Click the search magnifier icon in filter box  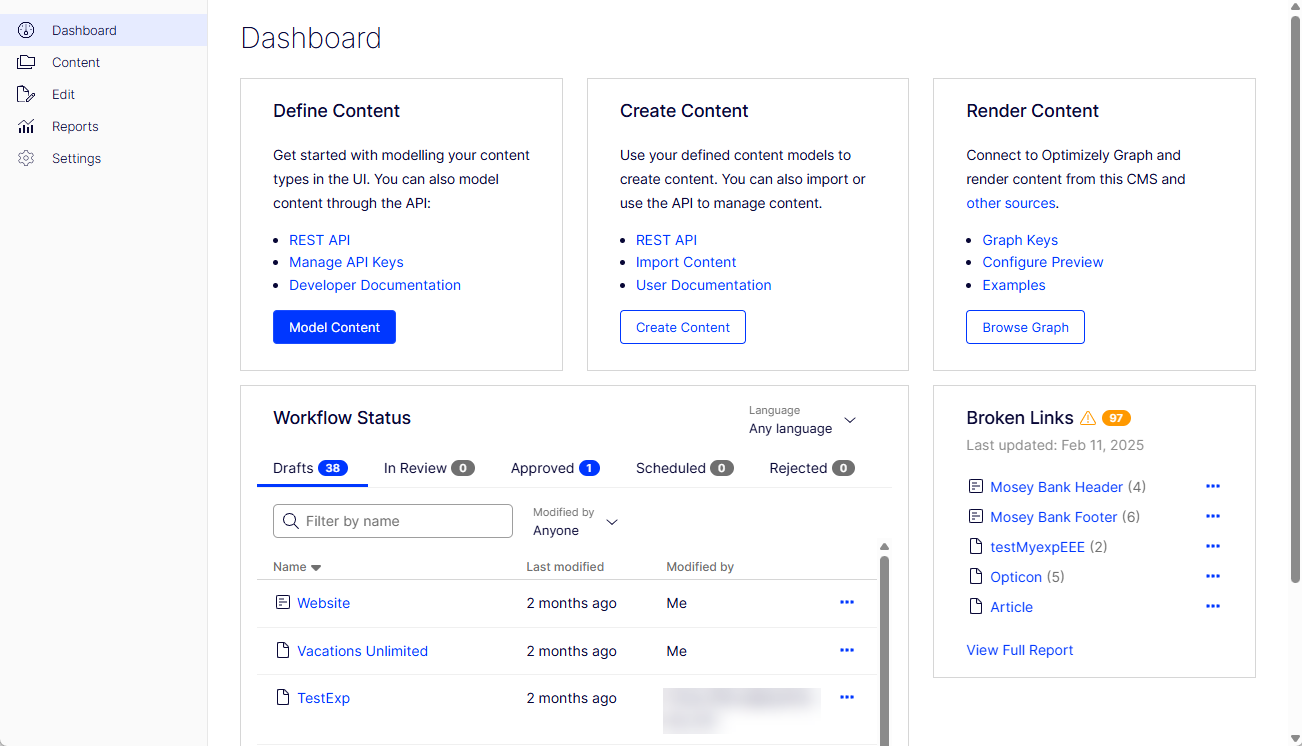pyautogui.click(x=291, y=521)
